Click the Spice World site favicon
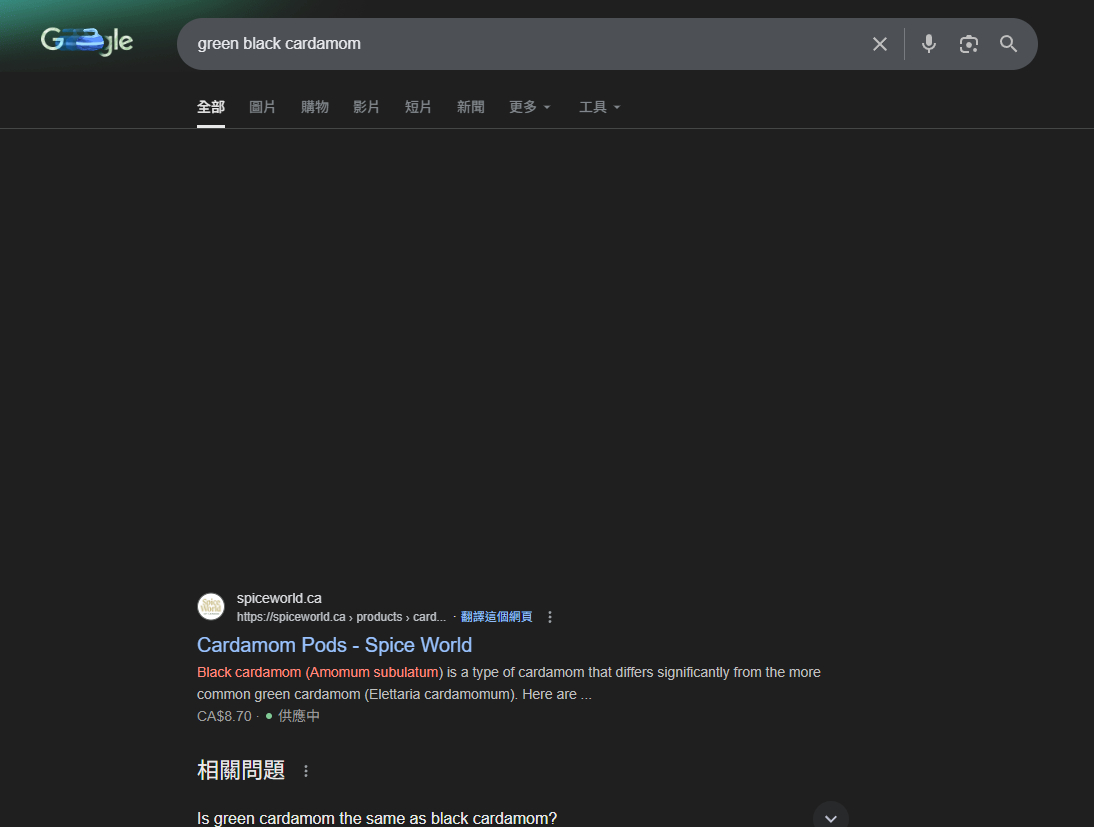1094x827 pixels. click(x=211, y=607)
